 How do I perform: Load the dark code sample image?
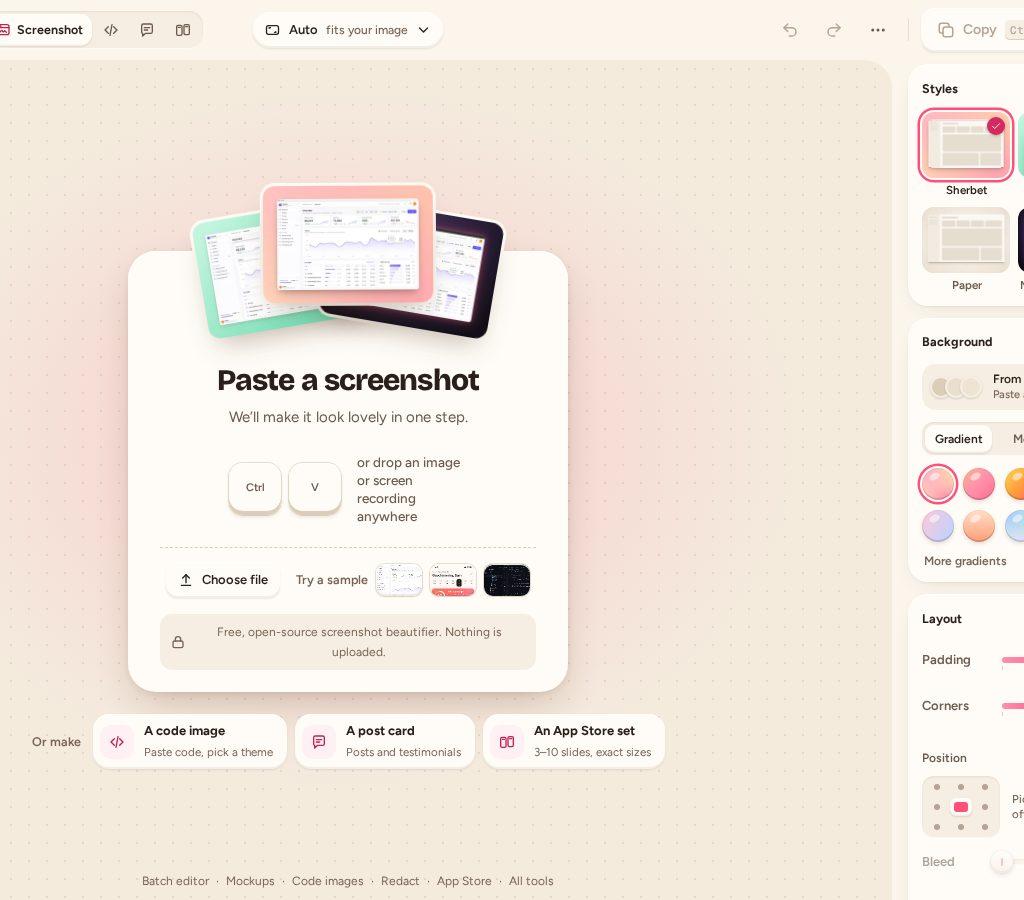click(x=507, y=580)
